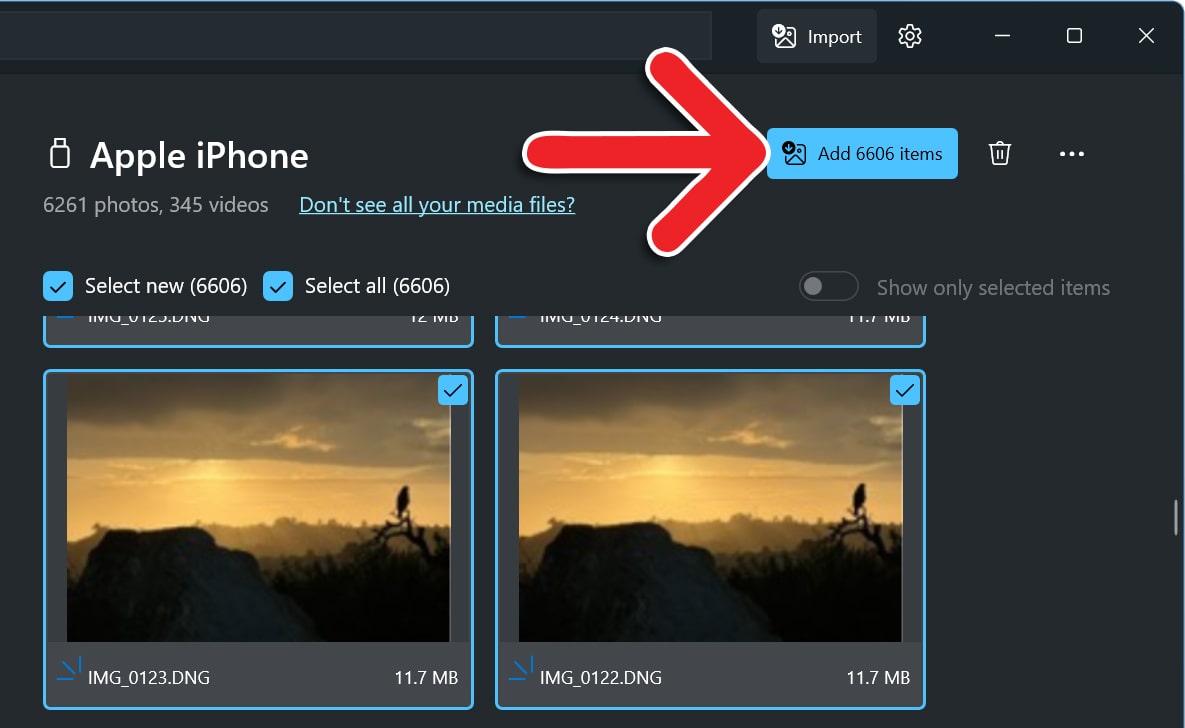Uncheck the Select all (6606) checkbox

click(x=277, y=285)
